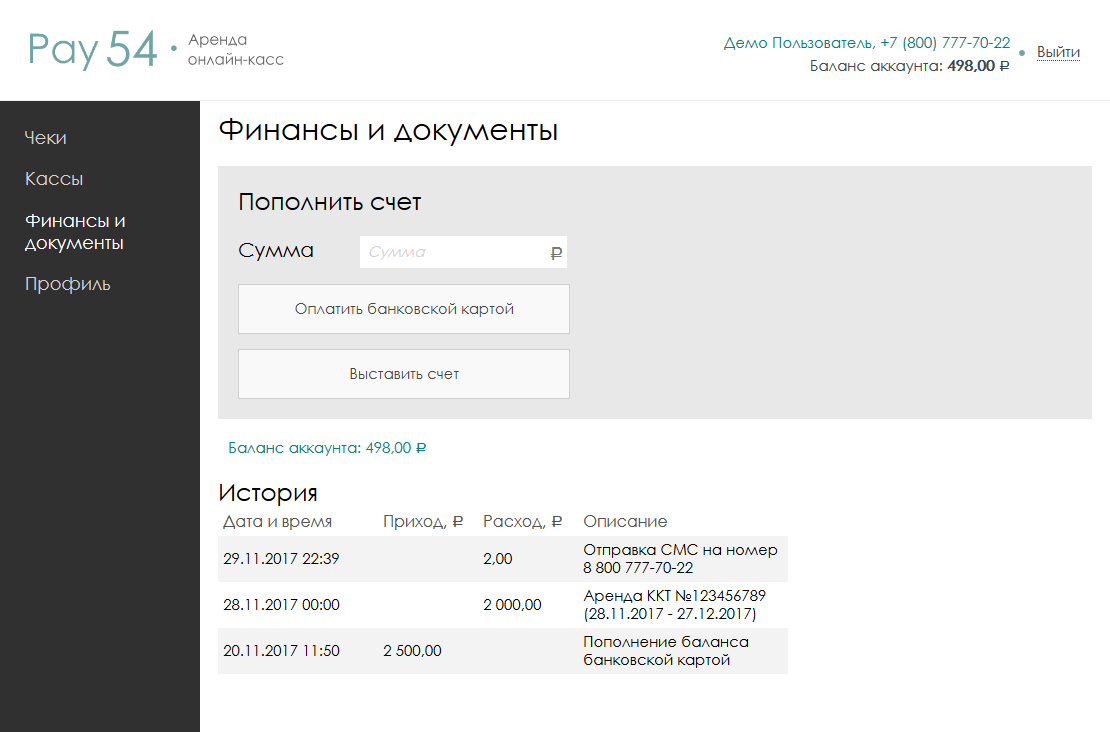Click the green Баланс аккаунта 498,00 text

point(327,448)
